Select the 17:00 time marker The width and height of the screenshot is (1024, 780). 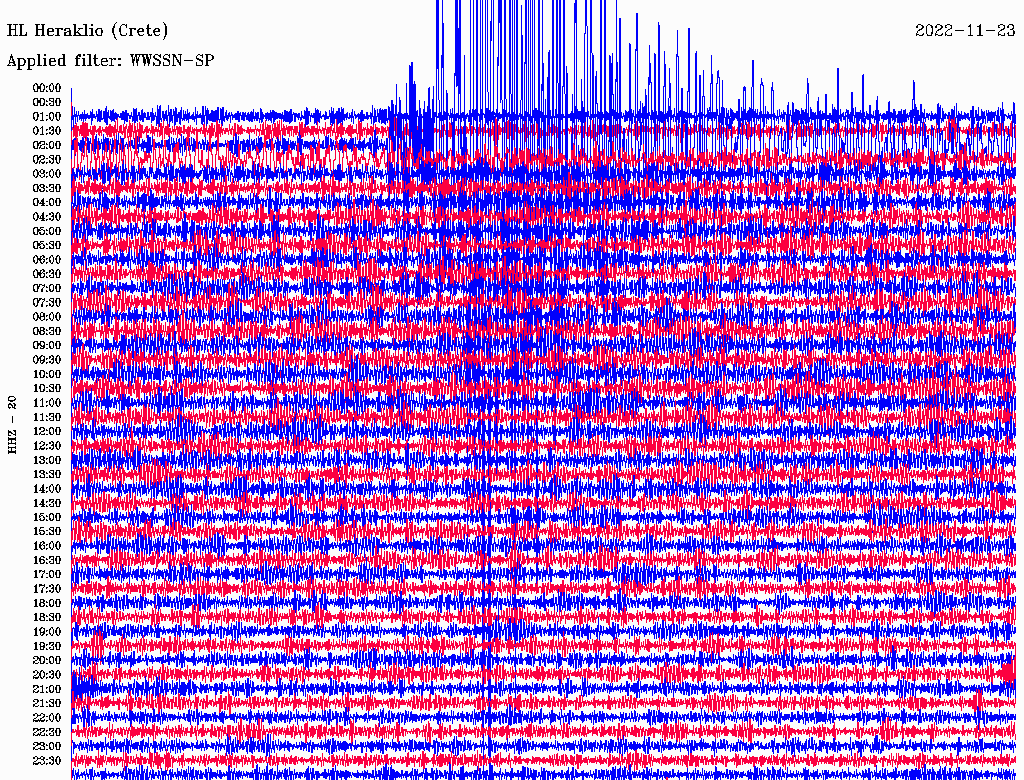click(x=47, y=574)
